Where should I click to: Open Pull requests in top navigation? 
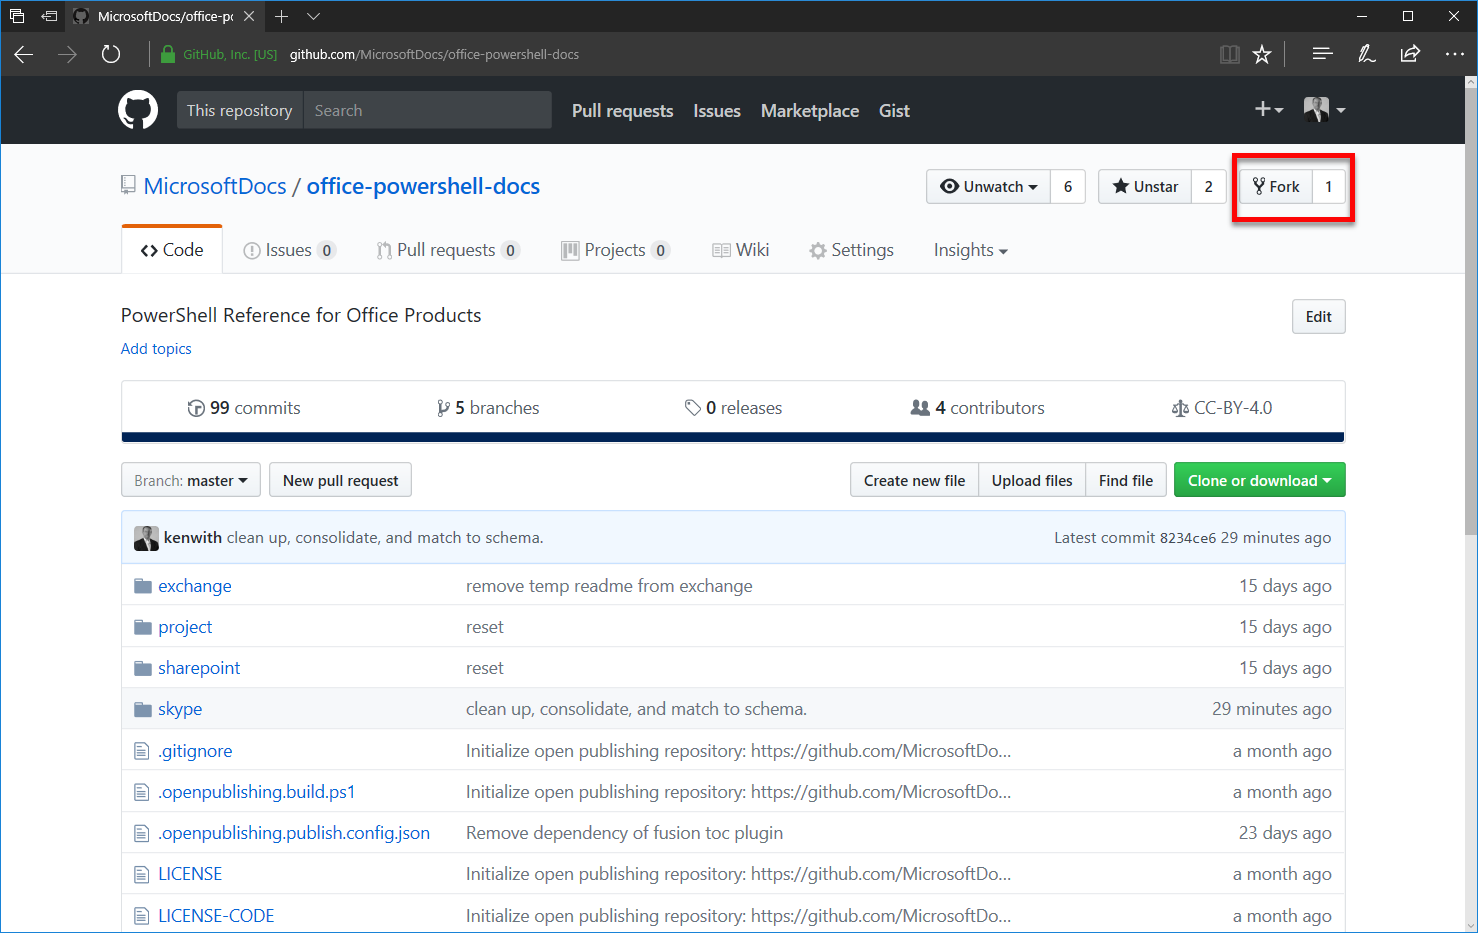pyautogui.click(x=622, y=111)
